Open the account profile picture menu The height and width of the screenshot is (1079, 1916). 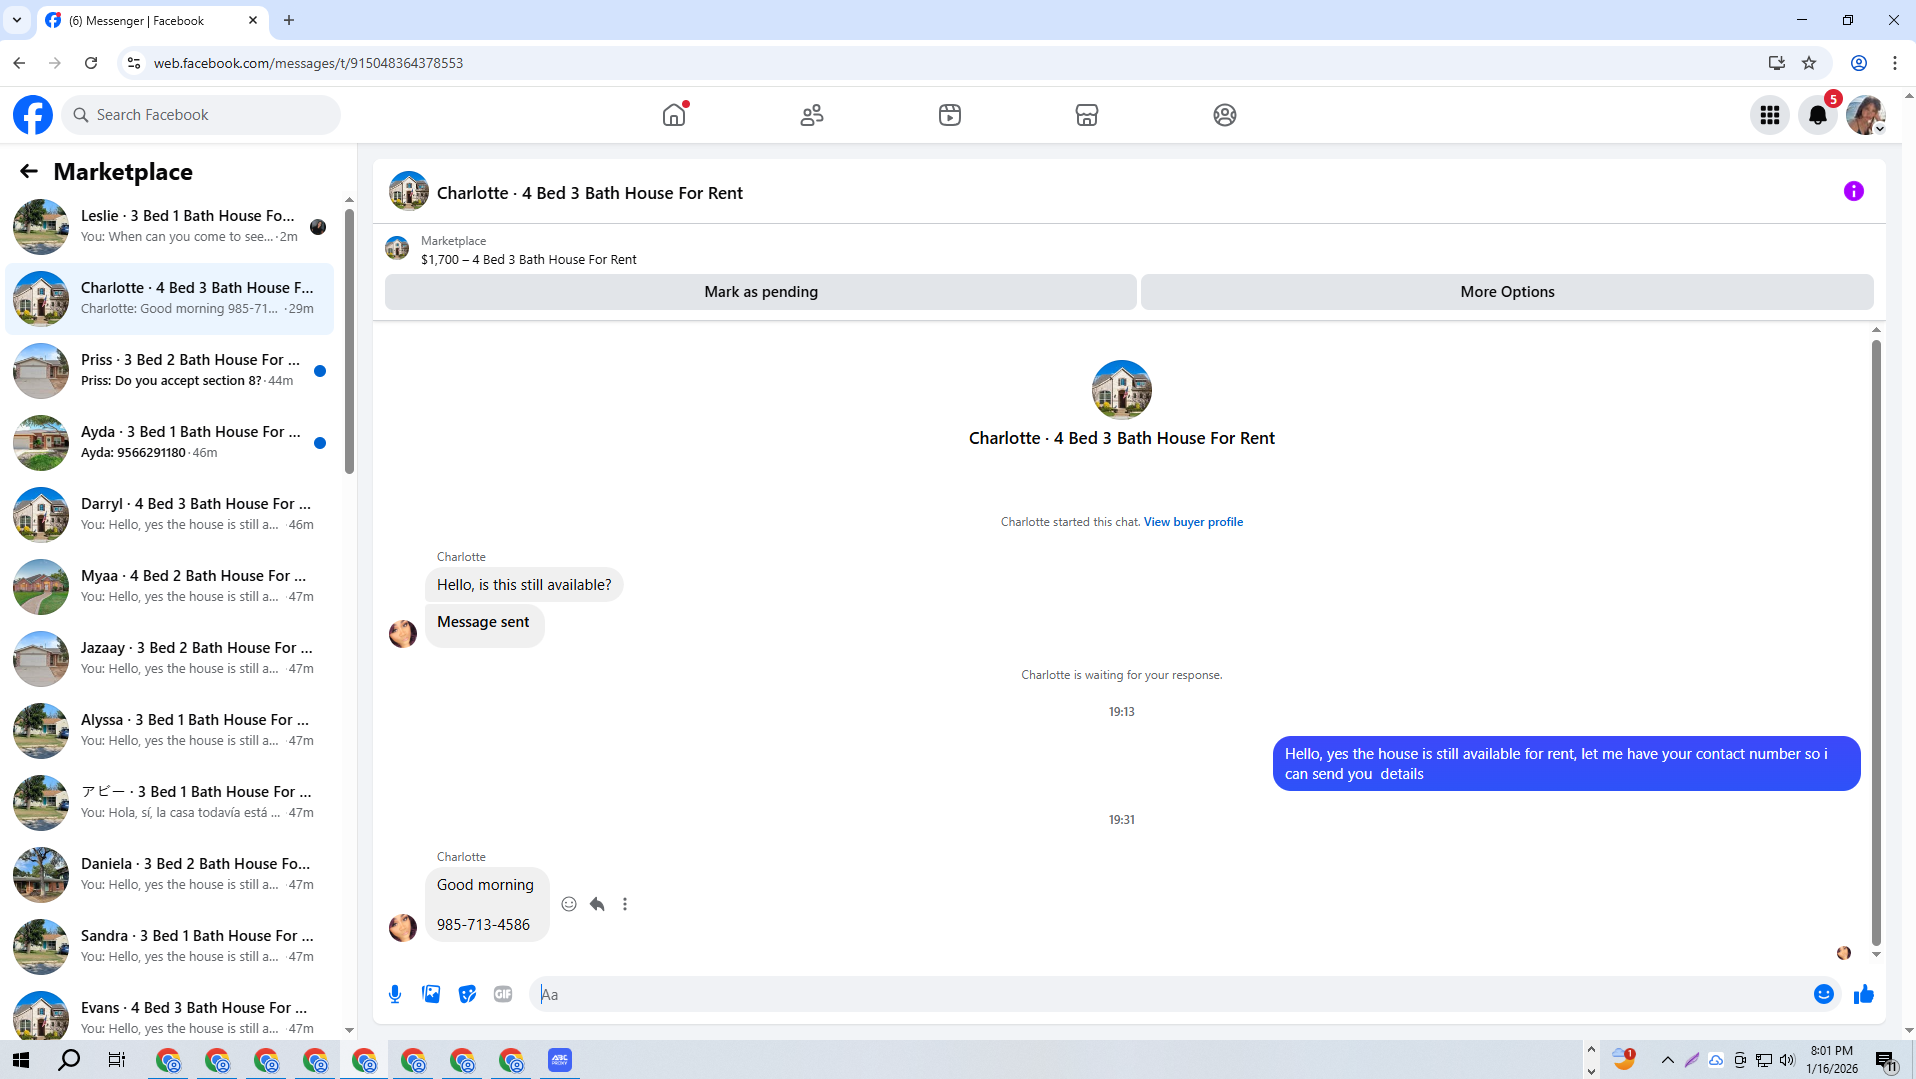[x=1866, y=115]
